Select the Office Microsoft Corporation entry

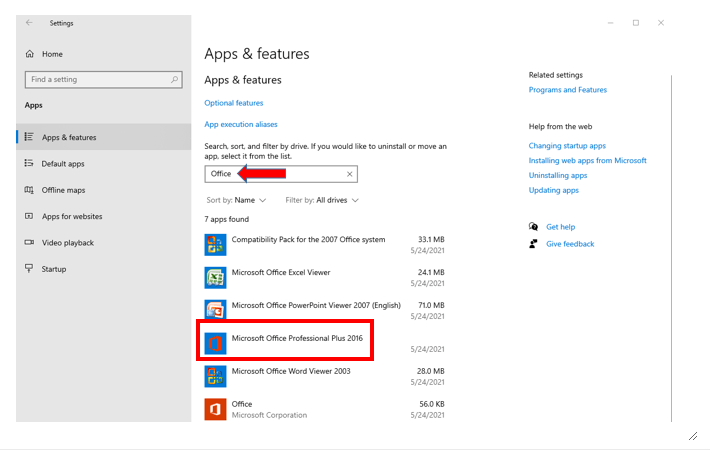(324, 409)
